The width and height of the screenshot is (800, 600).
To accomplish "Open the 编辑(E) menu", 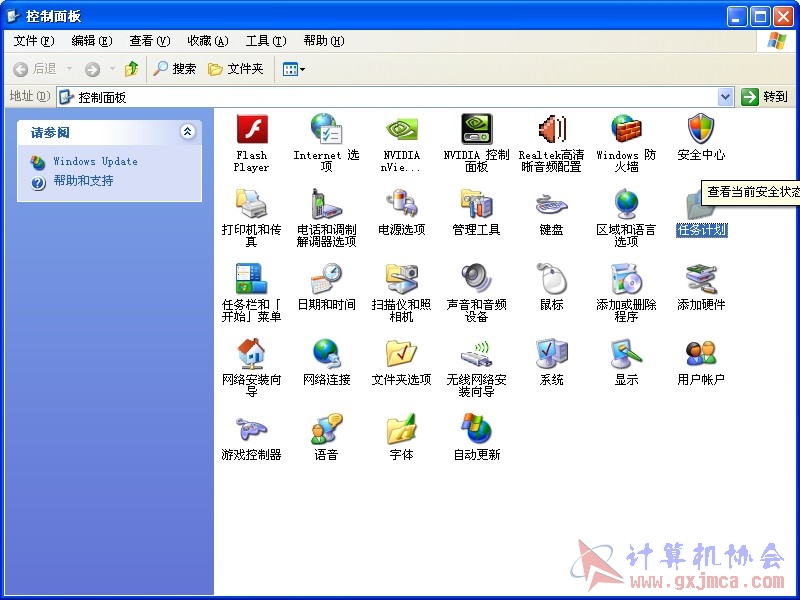I will [x=92, y=41].
